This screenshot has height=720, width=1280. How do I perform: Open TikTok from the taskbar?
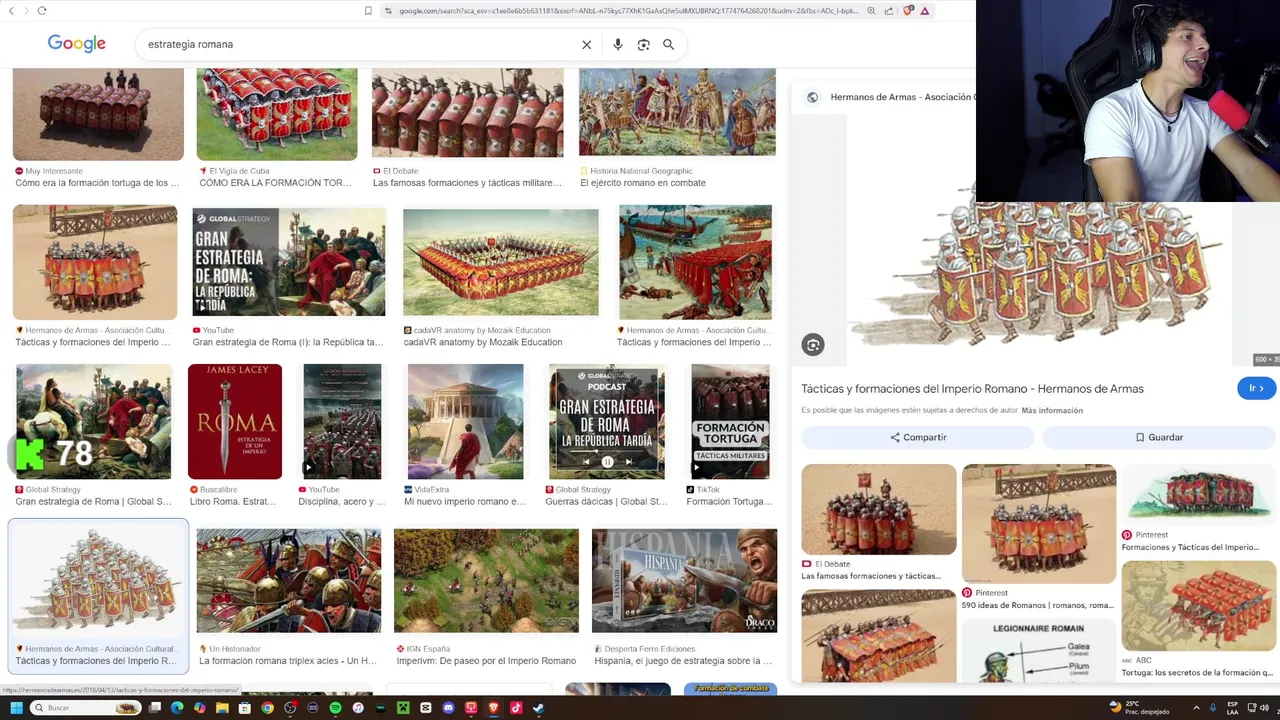click(x=516, y=708)
